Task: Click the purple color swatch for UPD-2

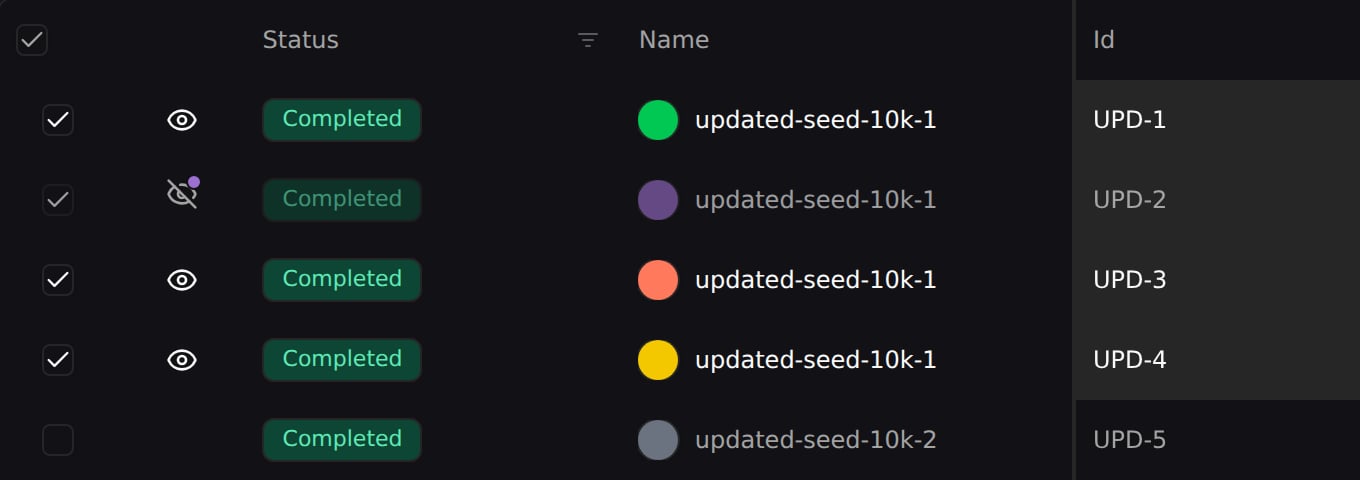Action: point(658,200)
